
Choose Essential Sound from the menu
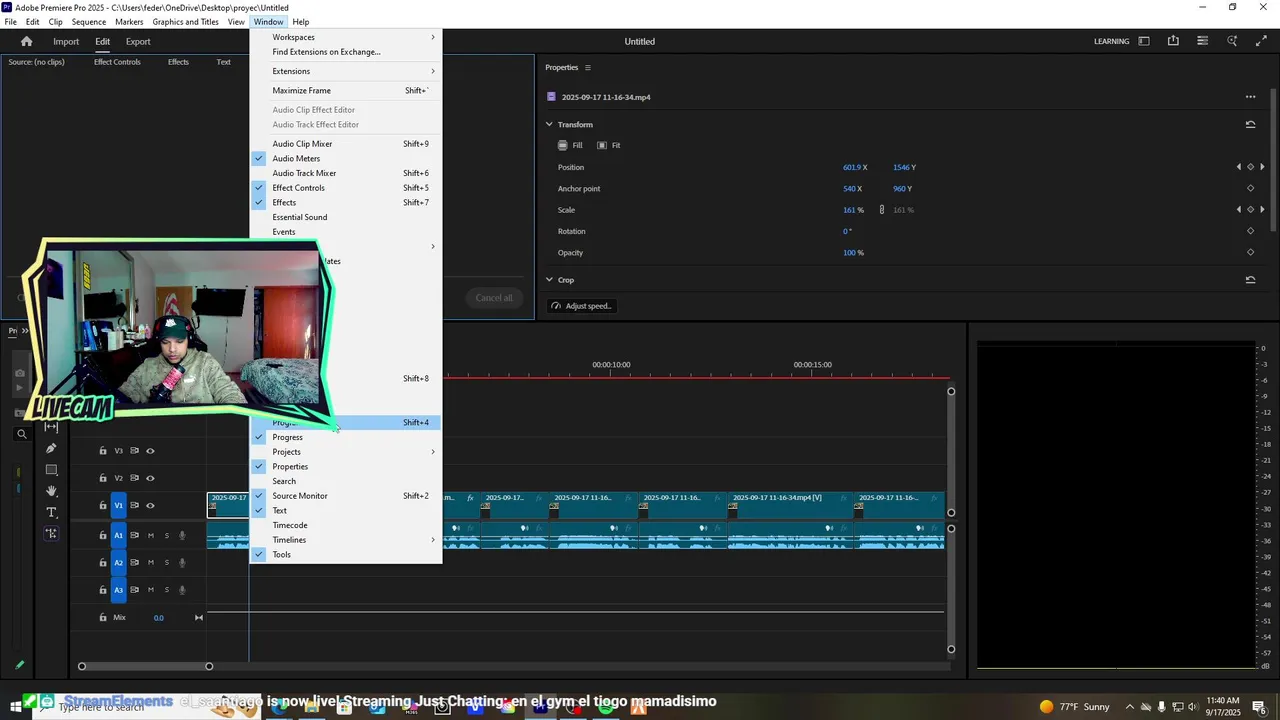(345, 217)
